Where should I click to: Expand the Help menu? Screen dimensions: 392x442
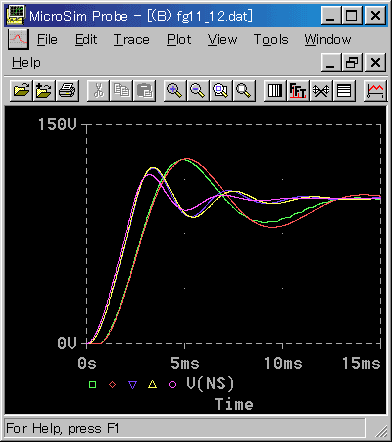[26, 63]
